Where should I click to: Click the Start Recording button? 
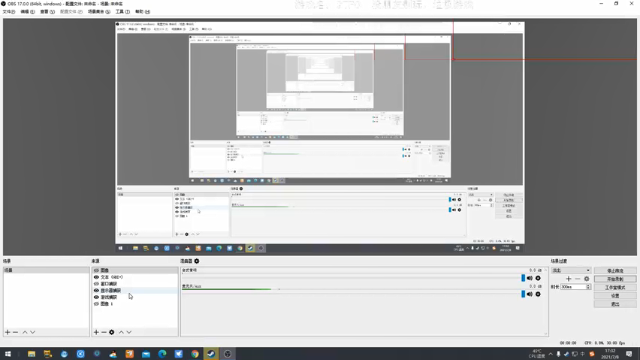click(x=615, y=279)
